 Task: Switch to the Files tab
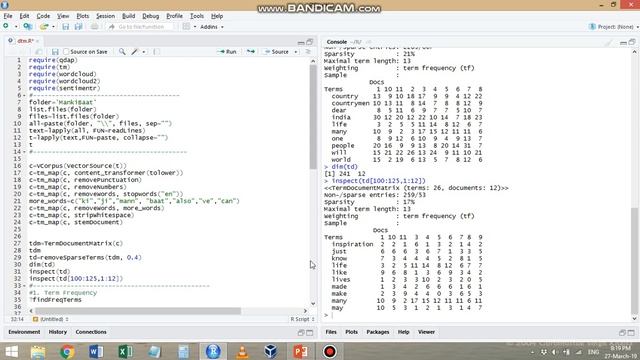click(331, 332)
